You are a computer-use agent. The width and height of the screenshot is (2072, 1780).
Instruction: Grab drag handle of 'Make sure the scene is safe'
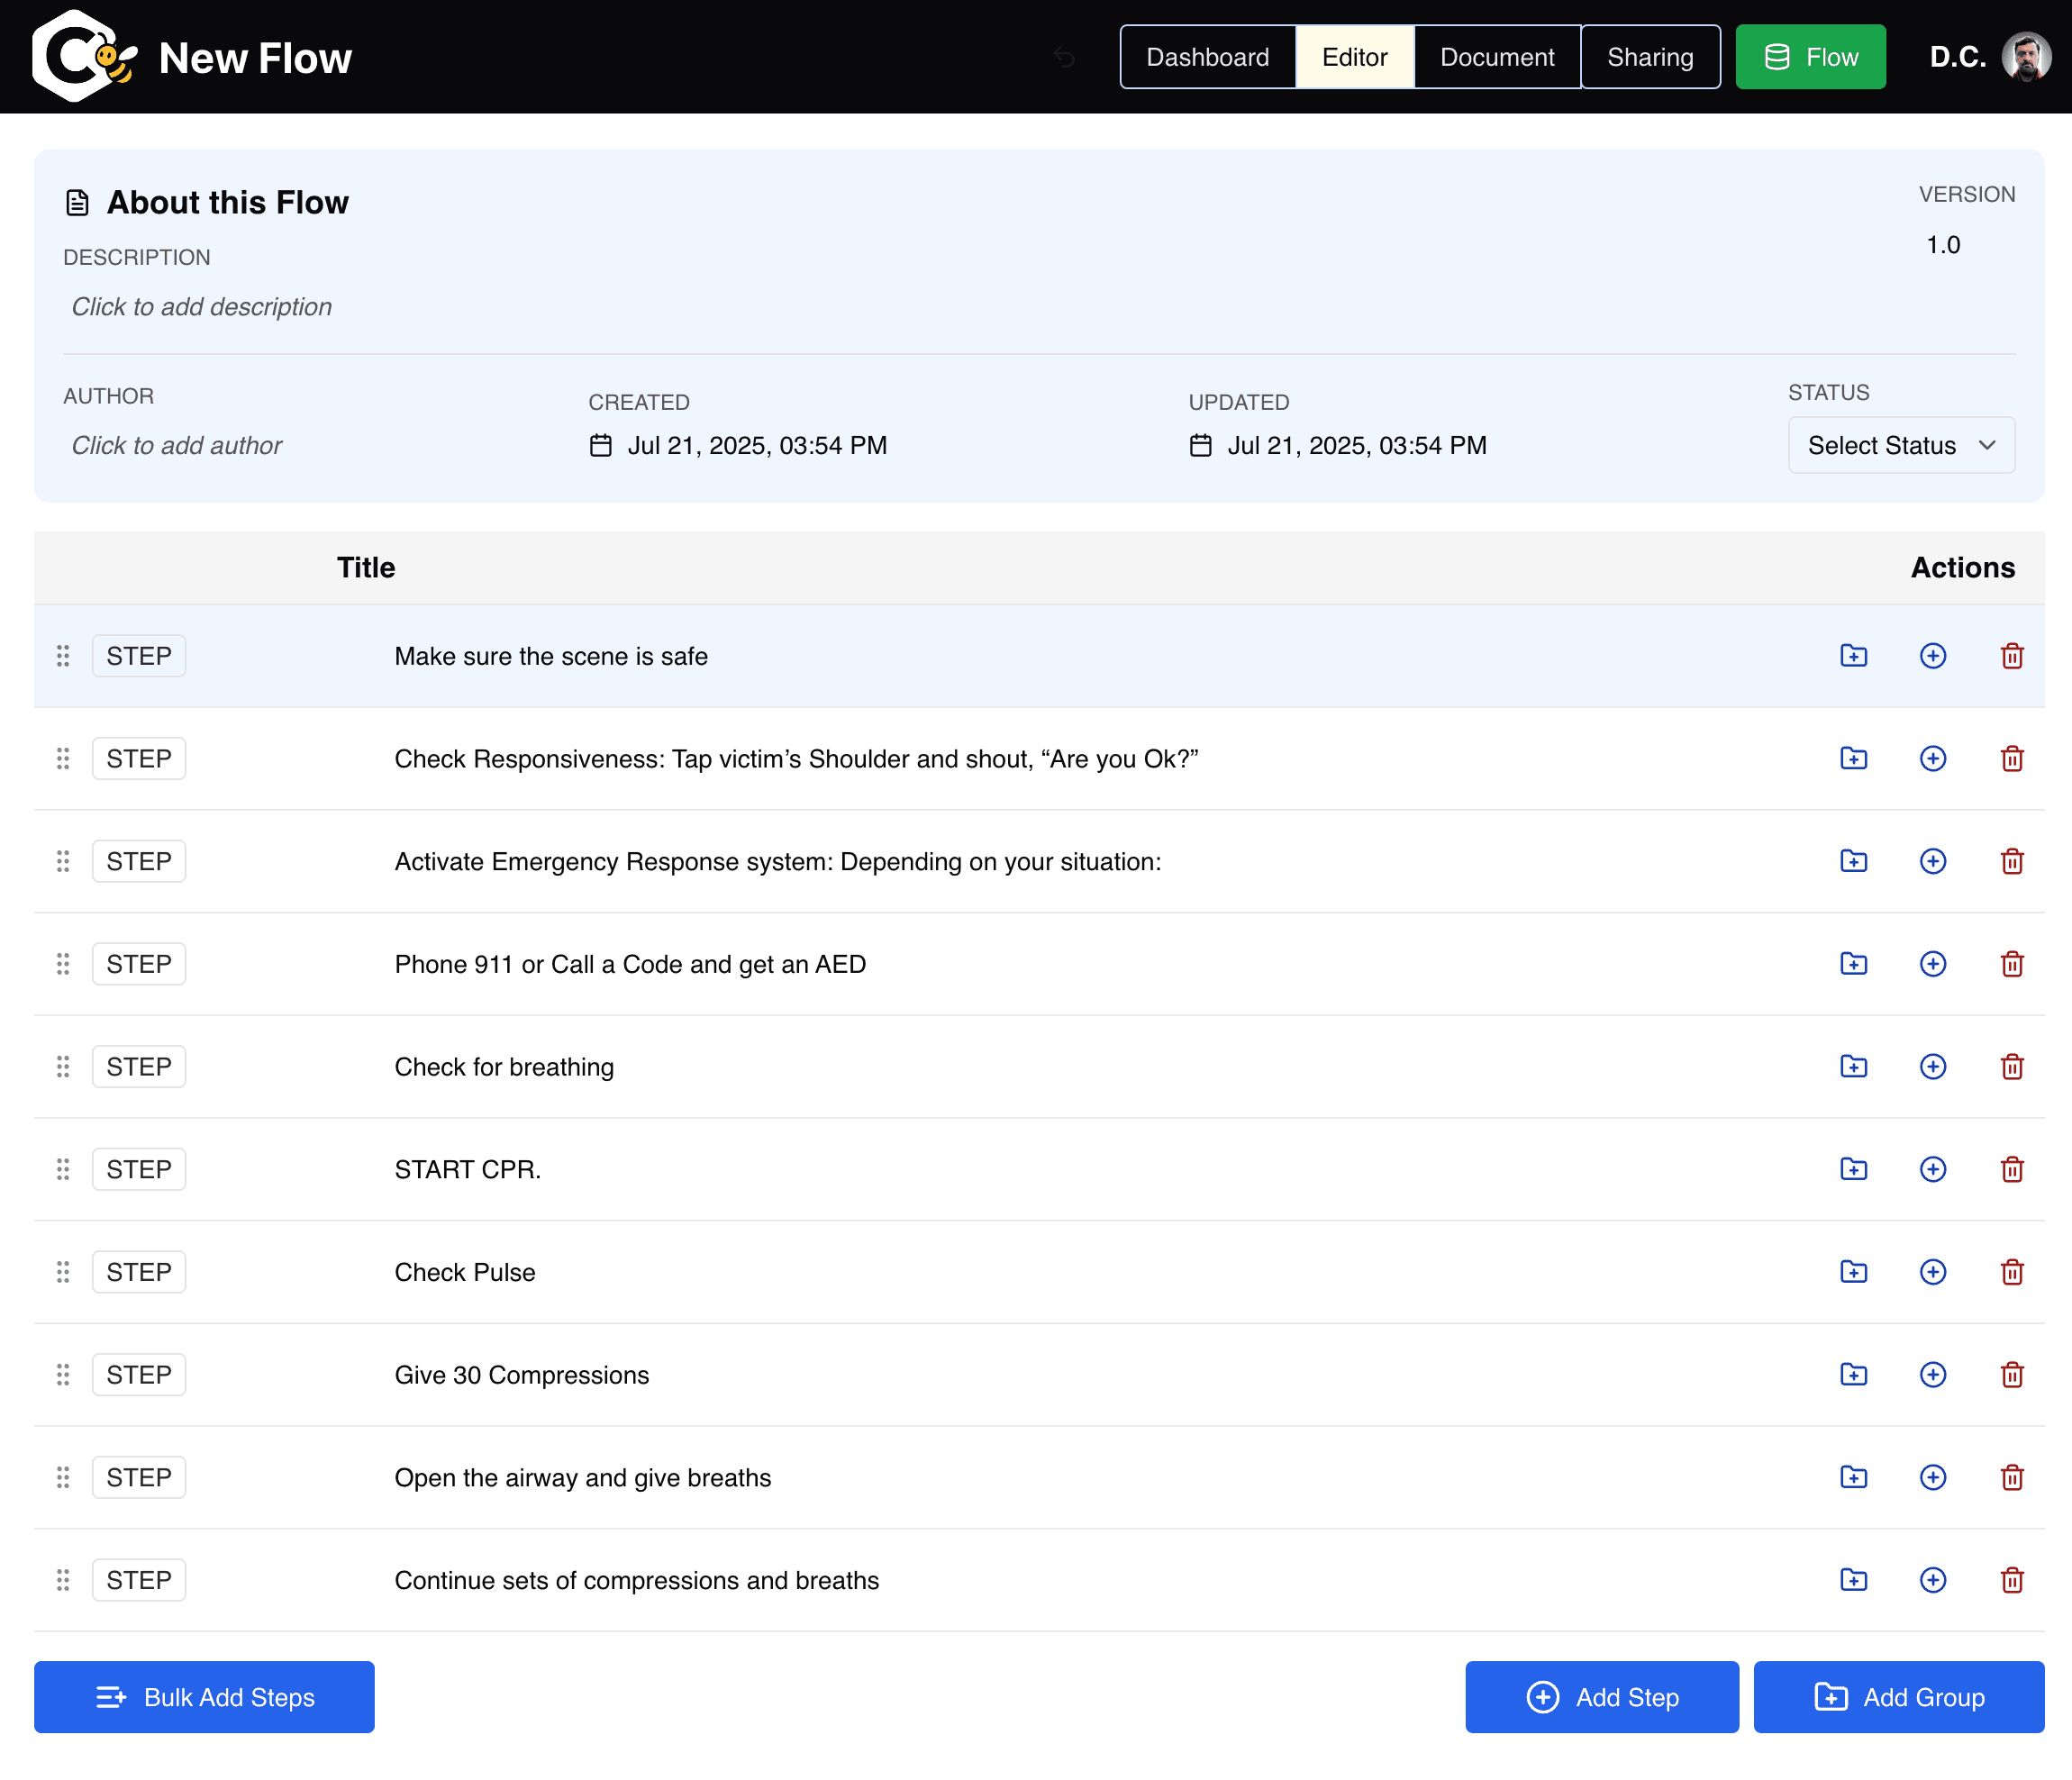63,656
